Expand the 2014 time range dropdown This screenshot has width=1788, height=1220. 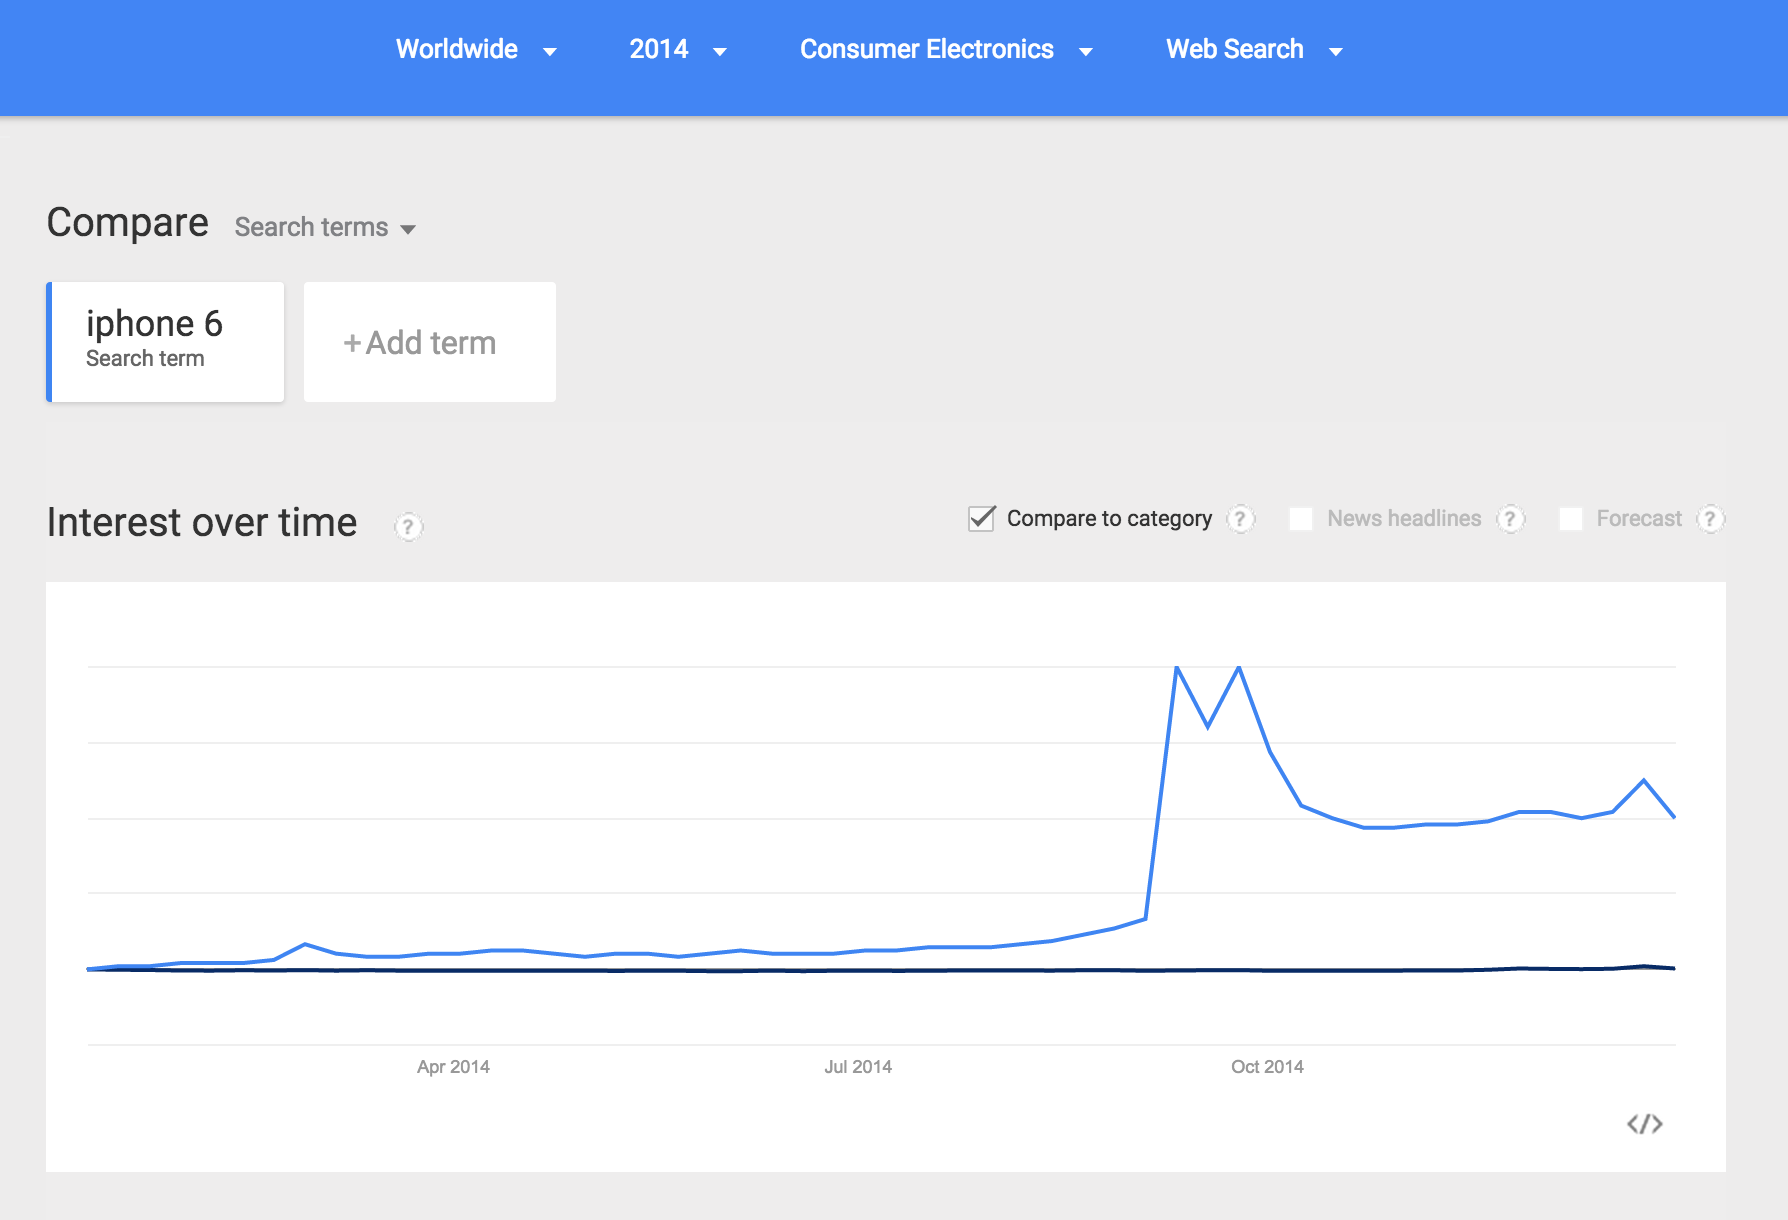[677, 49]
